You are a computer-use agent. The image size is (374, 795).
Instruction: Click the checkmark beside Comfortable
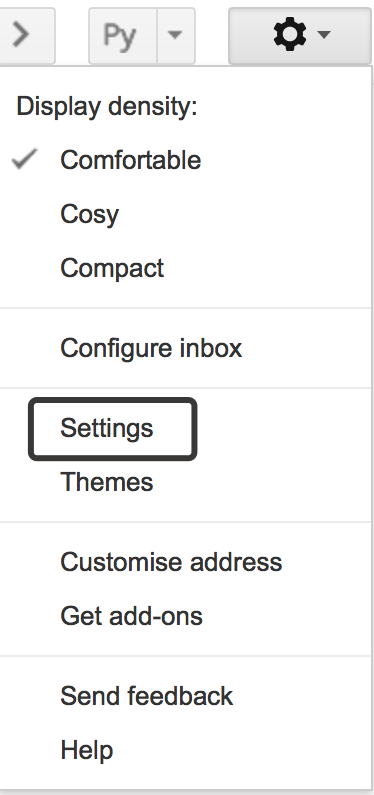[x=24, y=160]
